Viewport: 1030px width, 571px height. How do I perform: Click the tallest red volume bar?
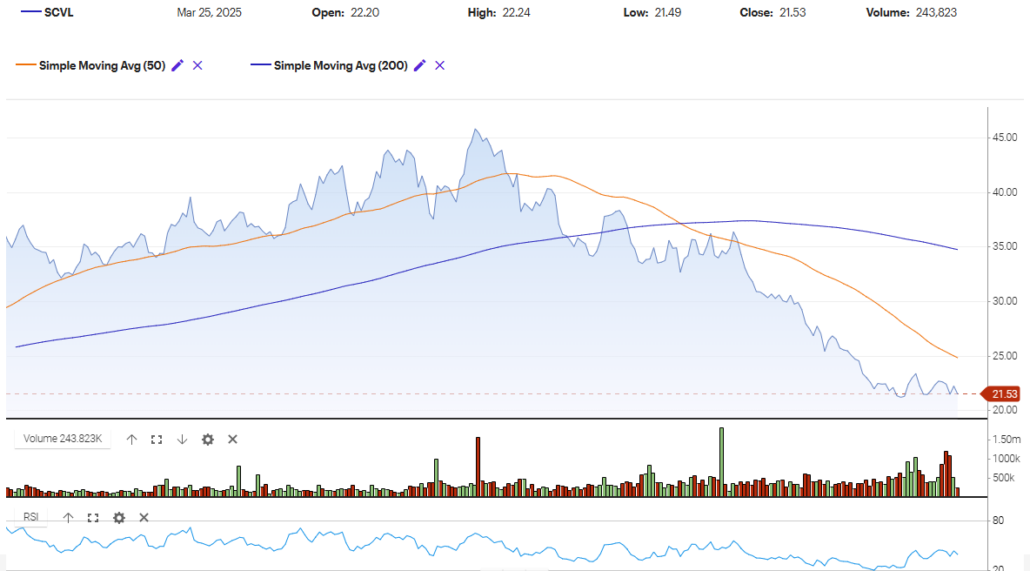[x=478, y=467]
